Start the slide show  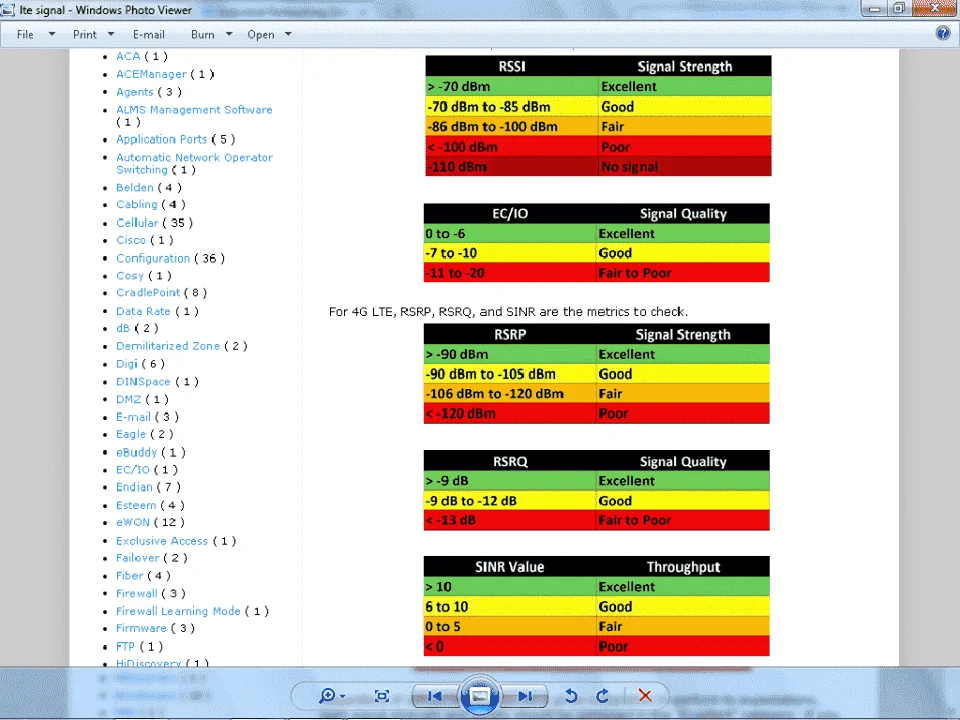pos(479,696)
